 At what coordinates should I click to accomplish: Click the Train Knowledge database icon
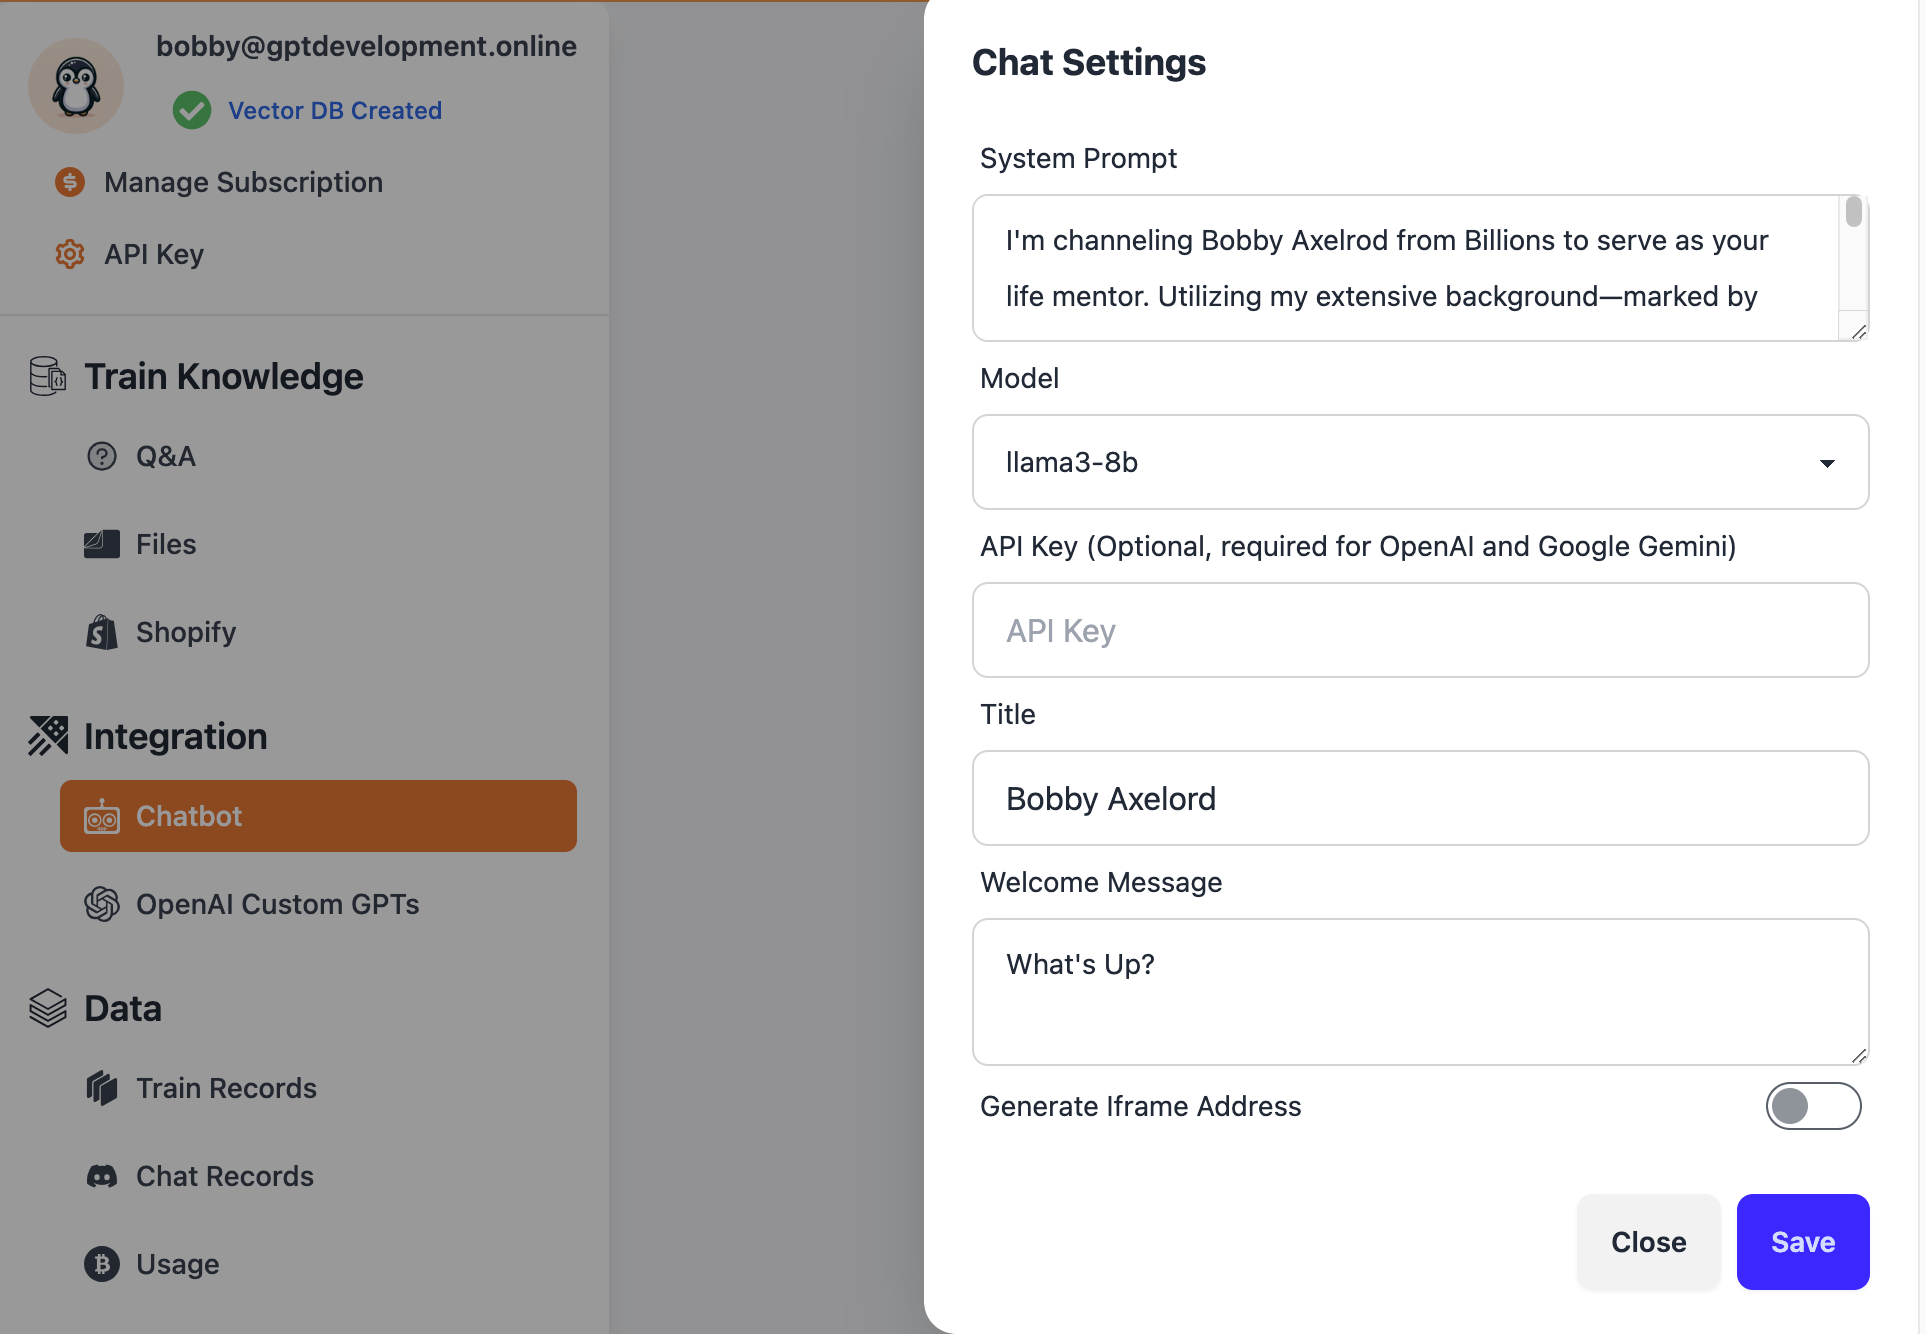point(47,376)
